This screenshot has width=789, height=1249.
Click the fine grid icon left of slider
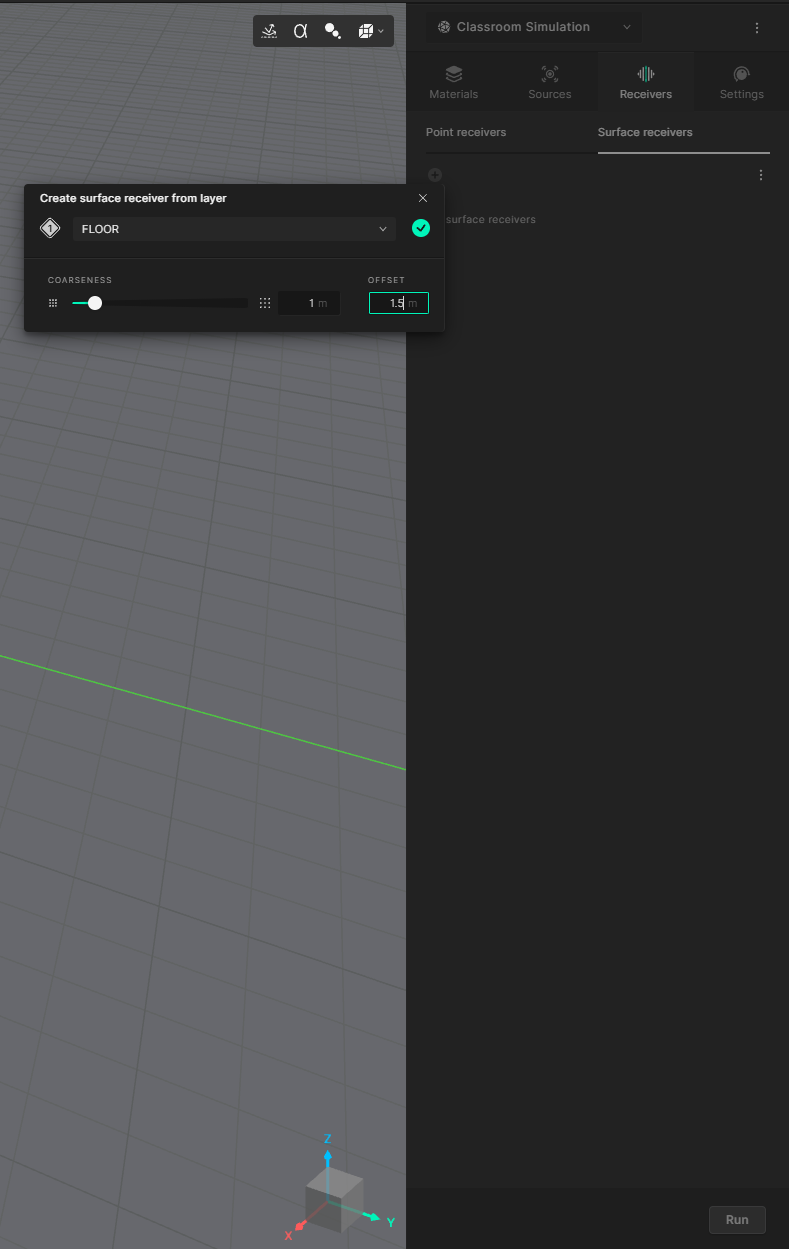click(53, 303)
